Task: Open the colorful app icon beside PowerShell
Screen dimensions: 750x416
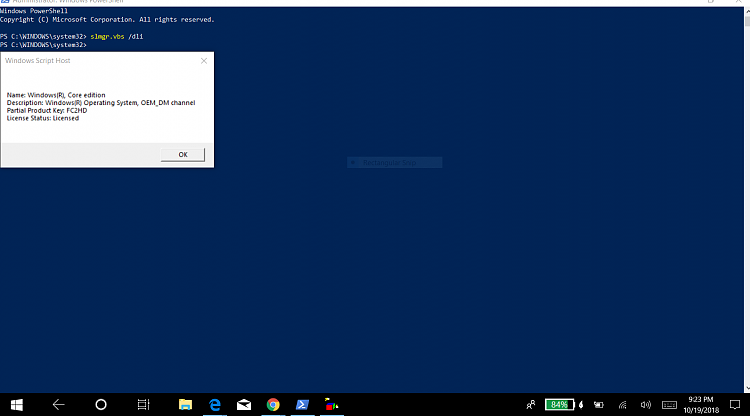Action: 331,405
